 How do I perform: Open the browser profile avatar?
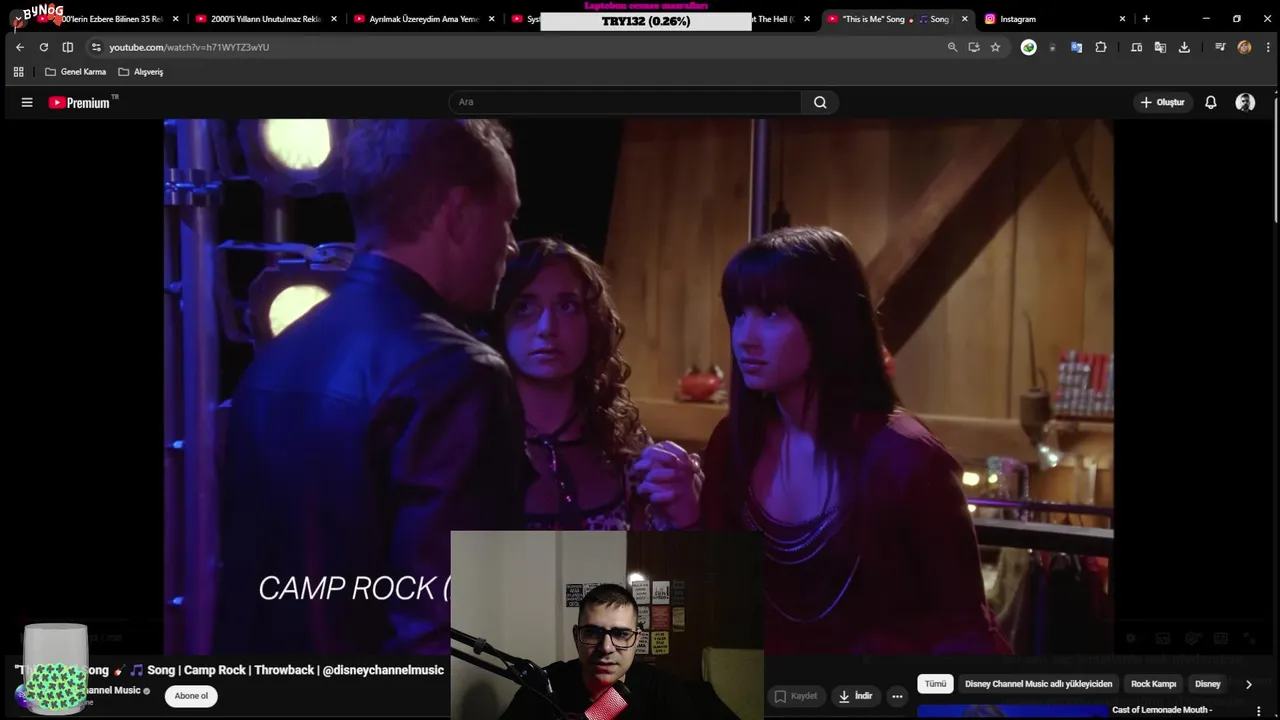tap(1244, 47)
